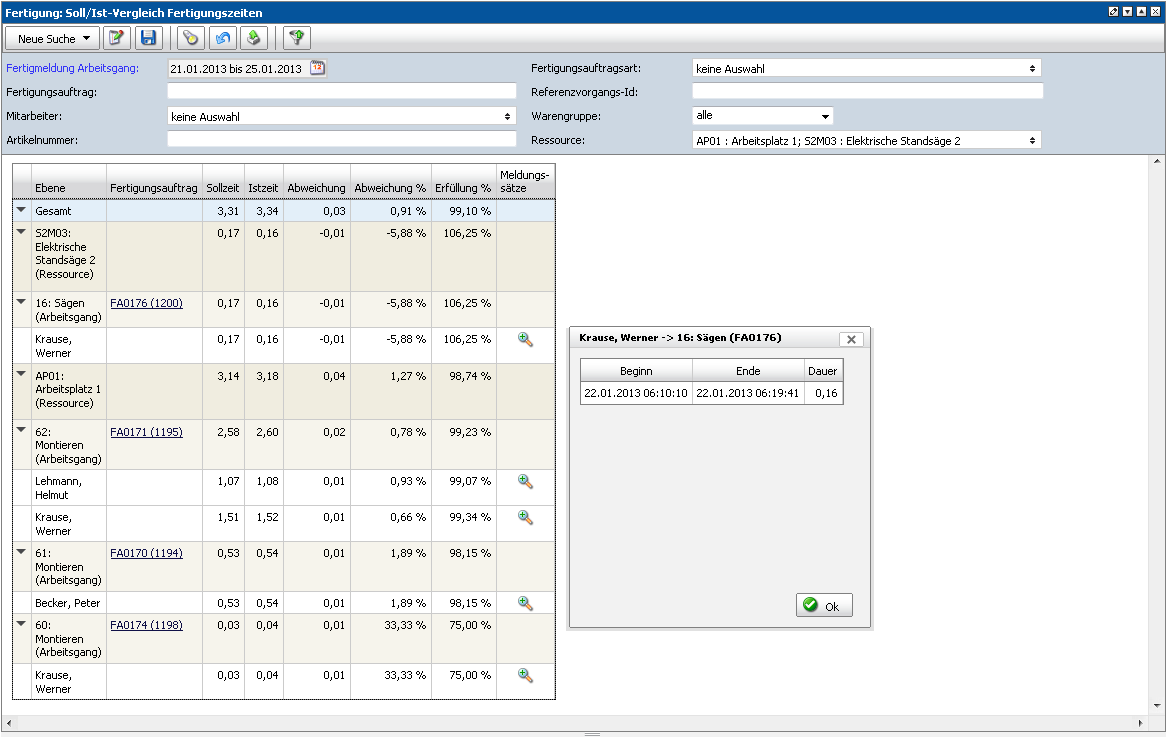This screenshot has width=1168, height=739.
Task: Click the filter funnel icon in toolbar
Action: [297, 38]
